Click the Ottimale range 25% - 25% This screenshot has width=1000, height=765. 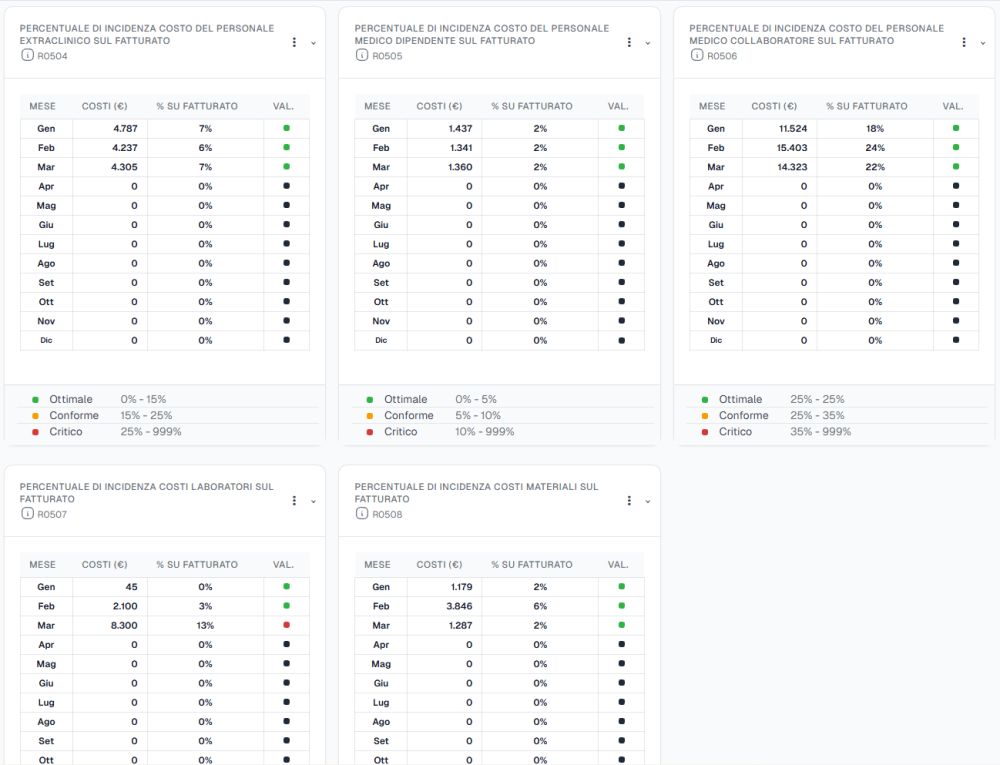point(817,399)
